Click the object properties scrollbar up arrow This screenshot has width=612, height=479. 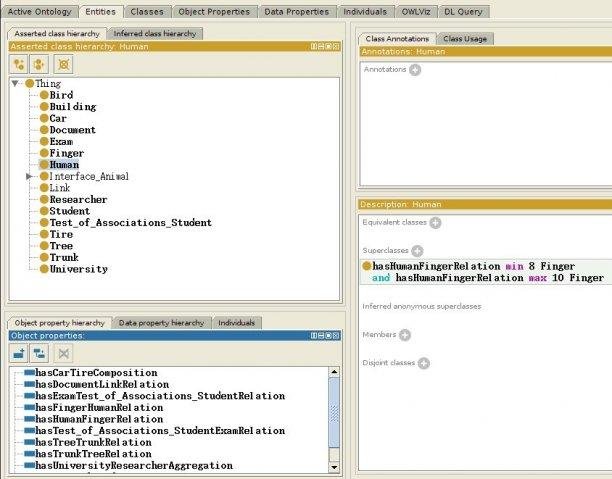(334, 372)
